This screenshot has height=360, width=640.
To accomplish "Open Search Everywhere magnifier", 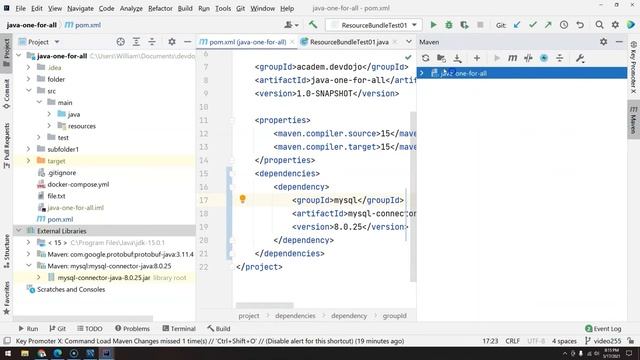I will coord(599,25).
